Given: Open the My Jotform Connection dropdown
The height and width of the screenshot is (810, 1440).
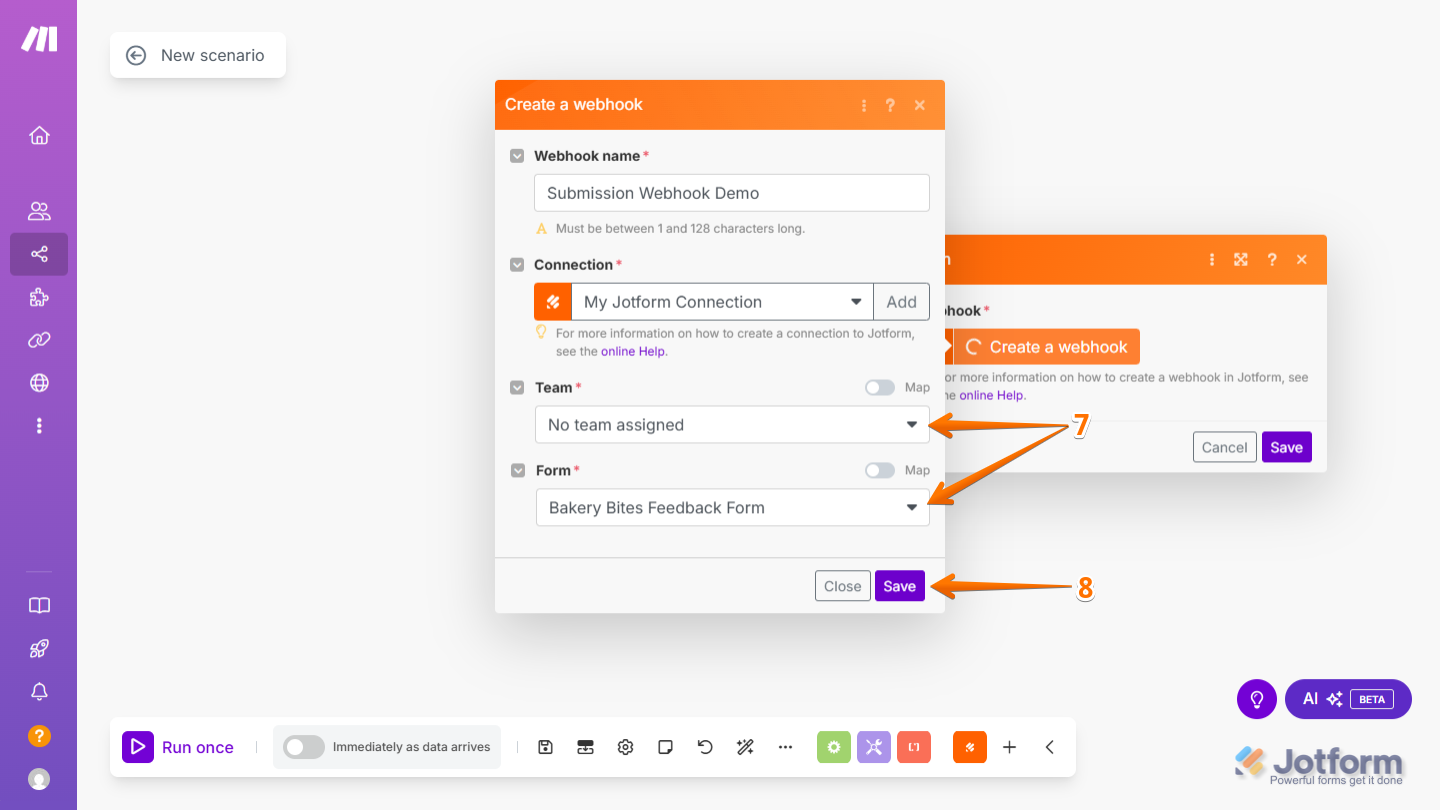Looking at the screenshot, I should [x=720, y=301].
